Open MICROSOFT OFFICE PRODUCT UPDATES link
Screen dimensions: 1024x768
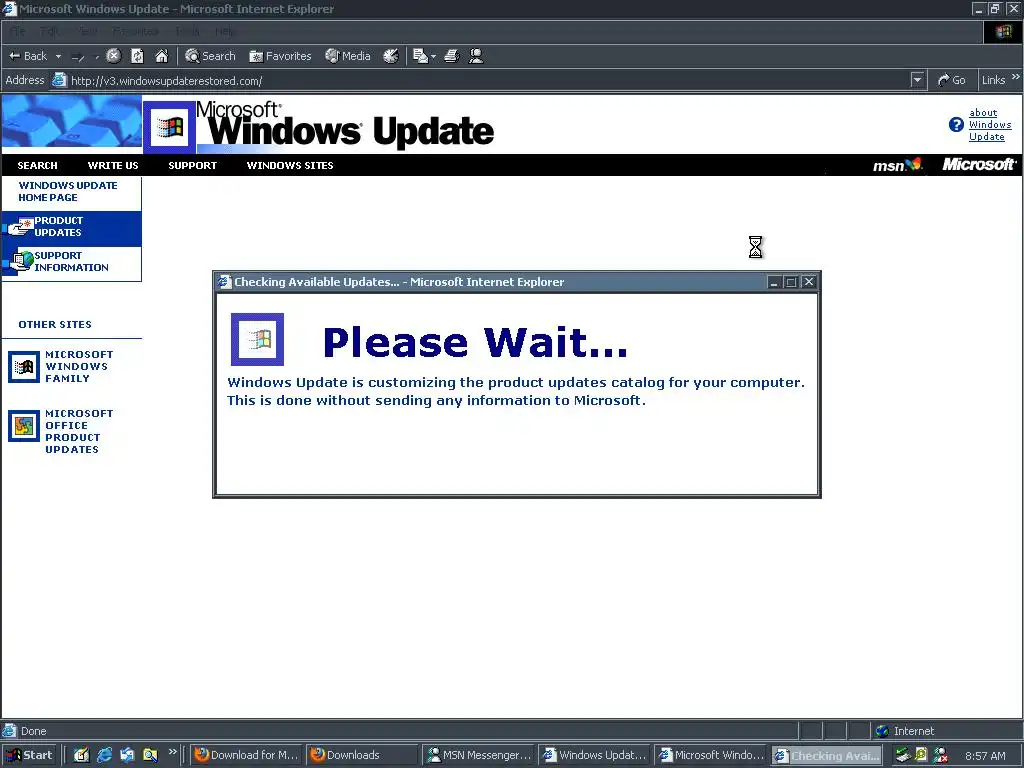(x=79, y=432)
